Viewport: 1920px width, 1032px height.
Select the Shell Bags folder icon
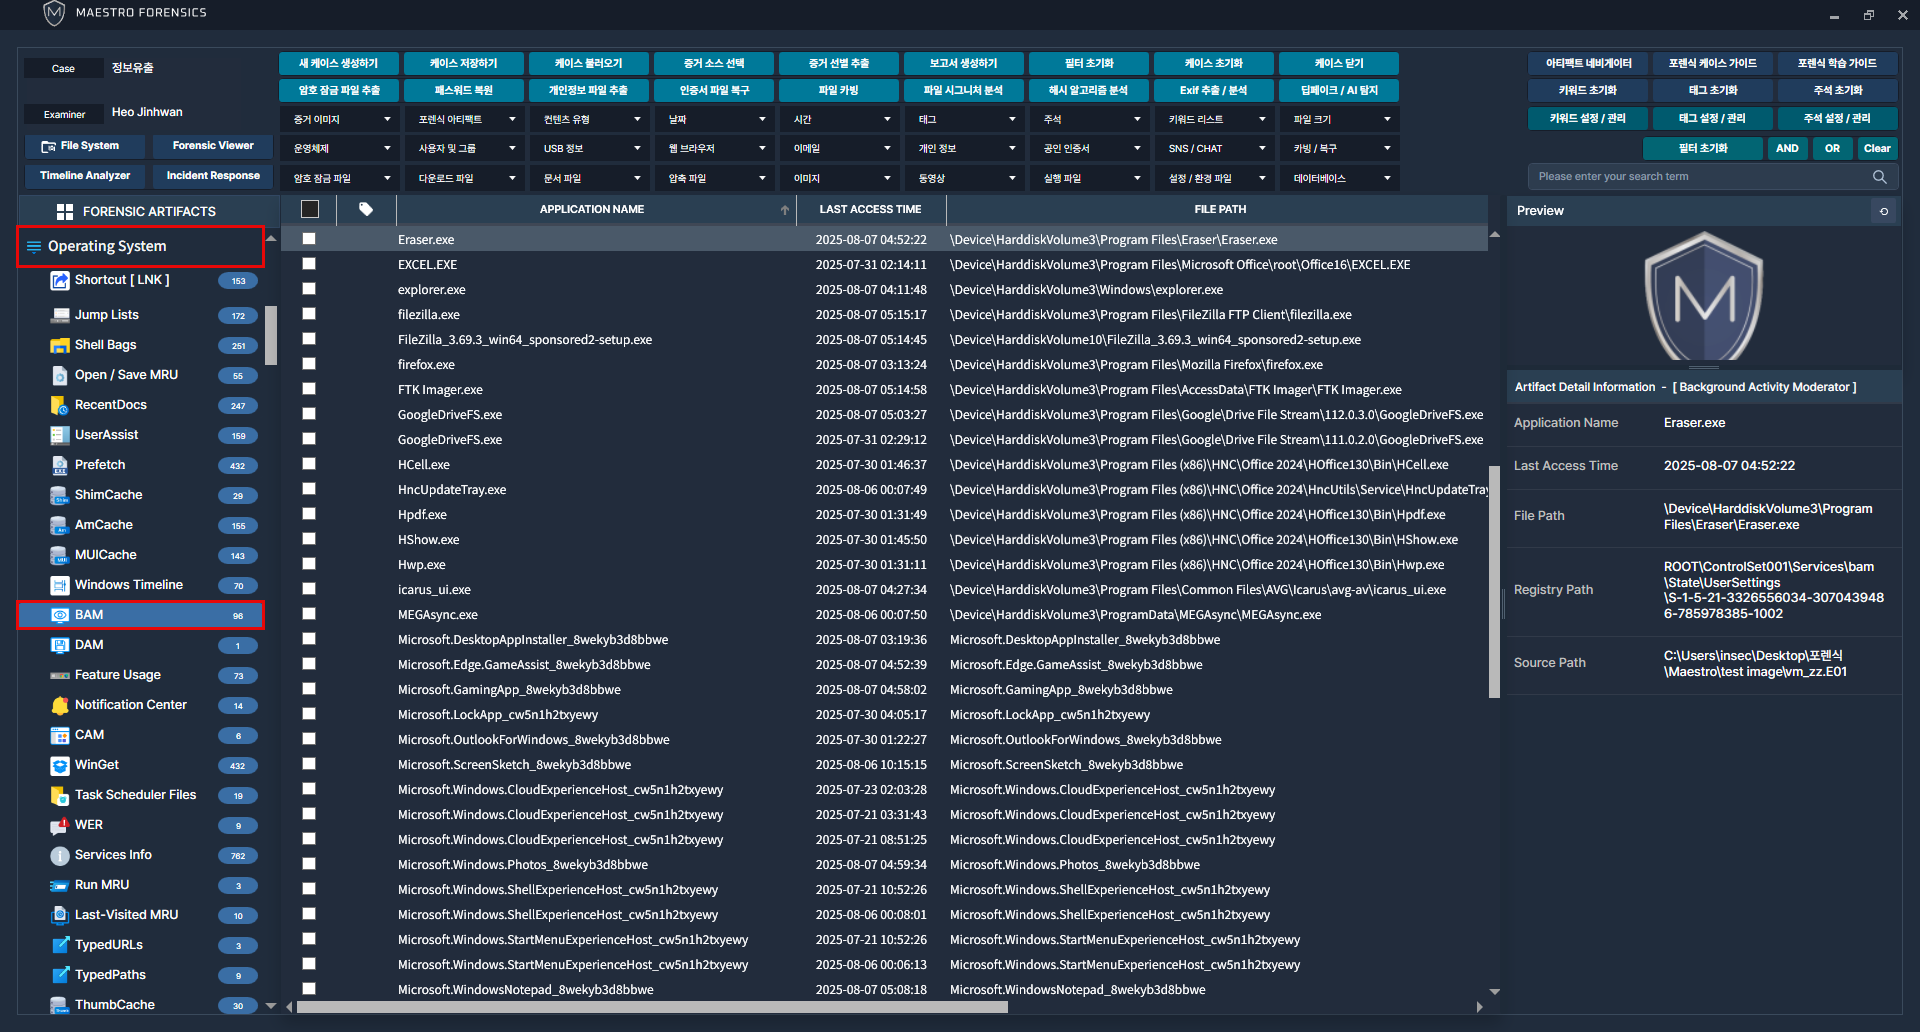(x=59, y=345)
